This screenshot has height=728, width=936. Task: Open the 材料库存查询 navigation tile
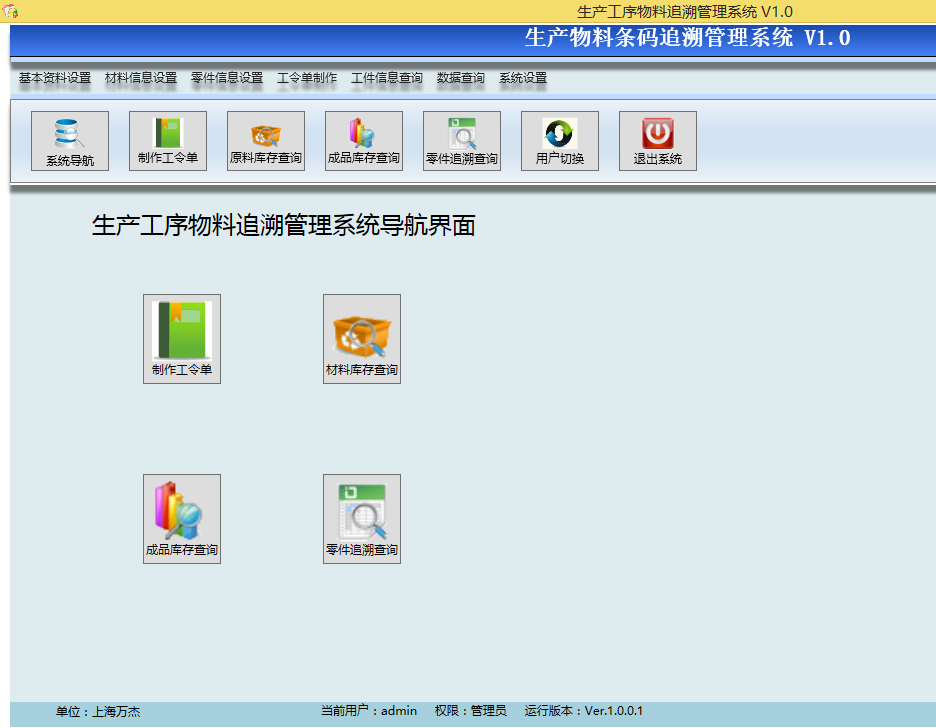[x=362, y=339]
